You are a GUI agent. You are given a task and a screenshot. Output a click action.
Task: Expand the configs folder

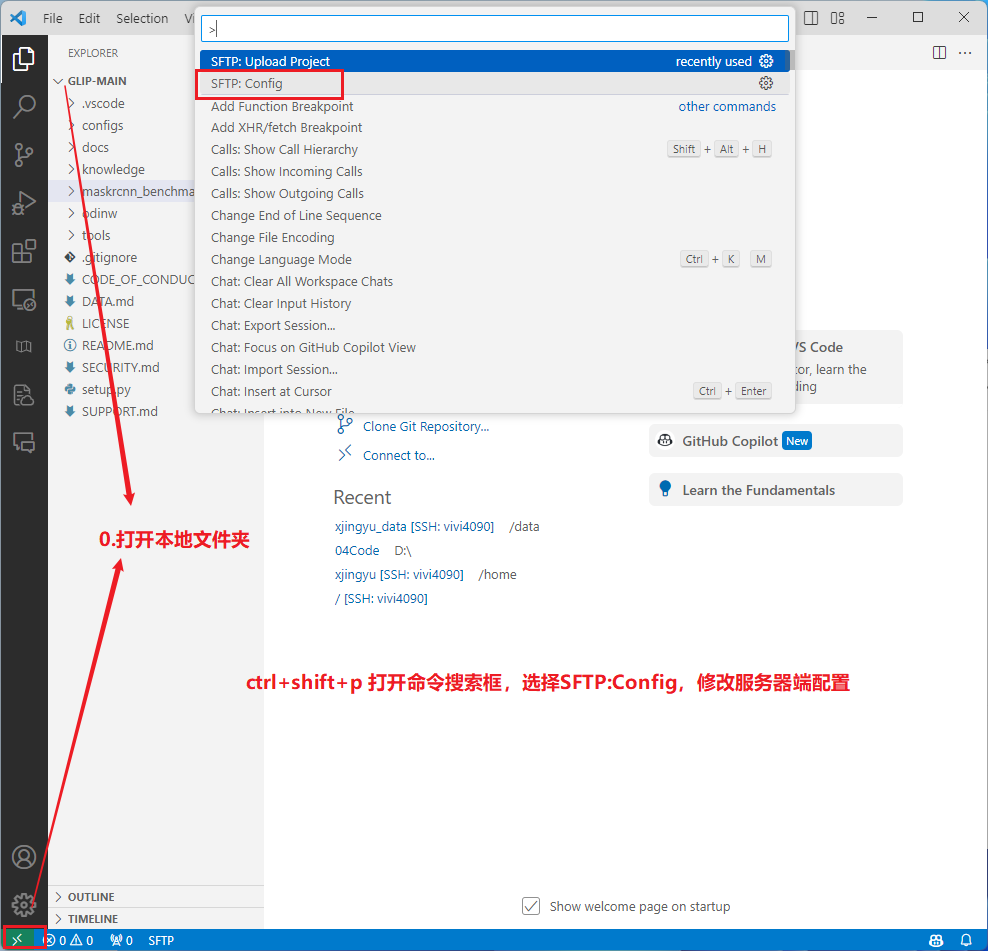[71, 125]
